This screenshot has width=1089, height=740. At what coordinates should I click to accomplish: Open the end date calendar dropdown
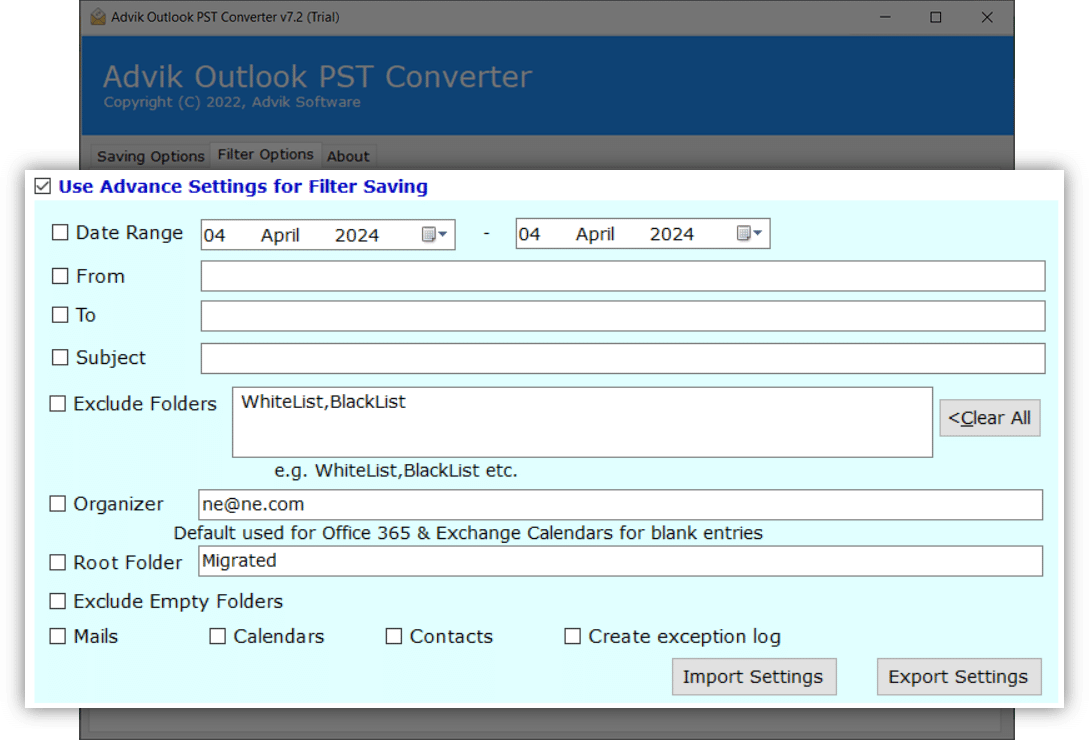[x=750, y=233]
